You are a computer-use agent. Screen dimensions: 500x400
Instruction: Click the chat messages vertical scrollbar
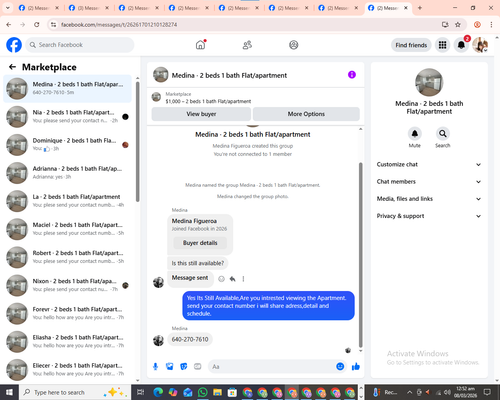(x=360, y=255)
